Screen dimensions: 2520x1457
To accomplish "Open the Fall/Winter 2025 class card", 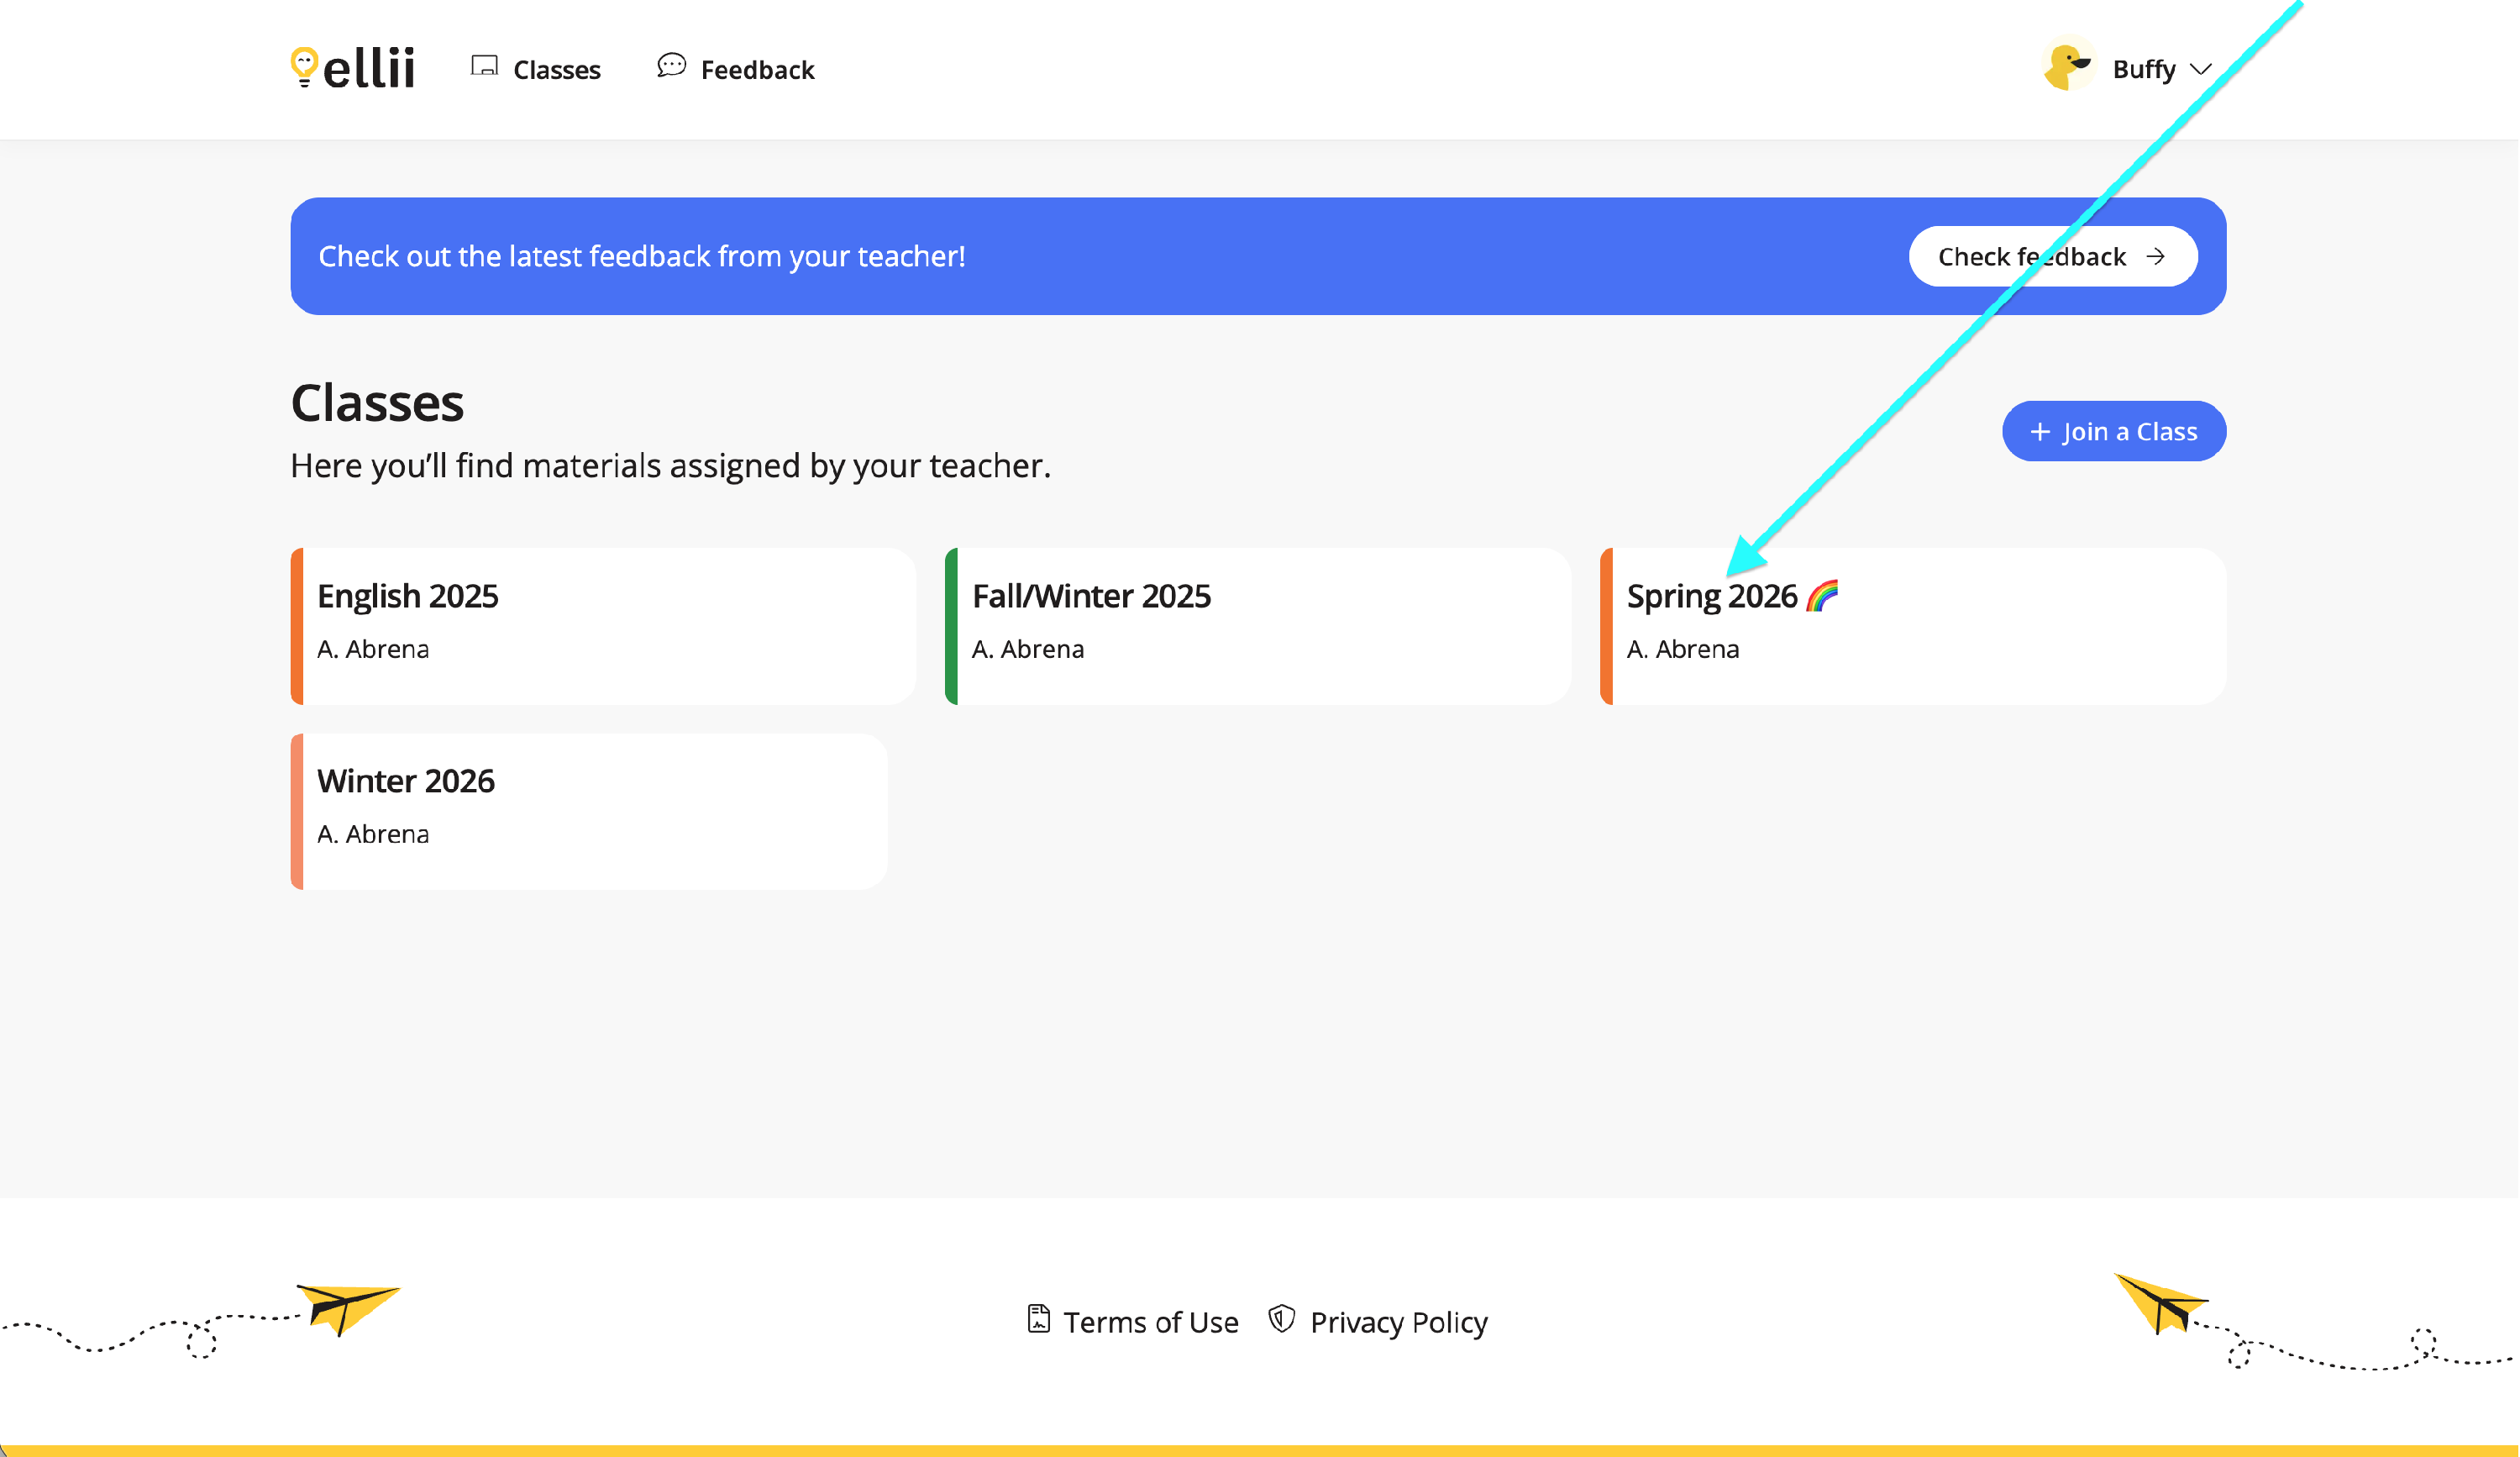I will (1258, 626).
